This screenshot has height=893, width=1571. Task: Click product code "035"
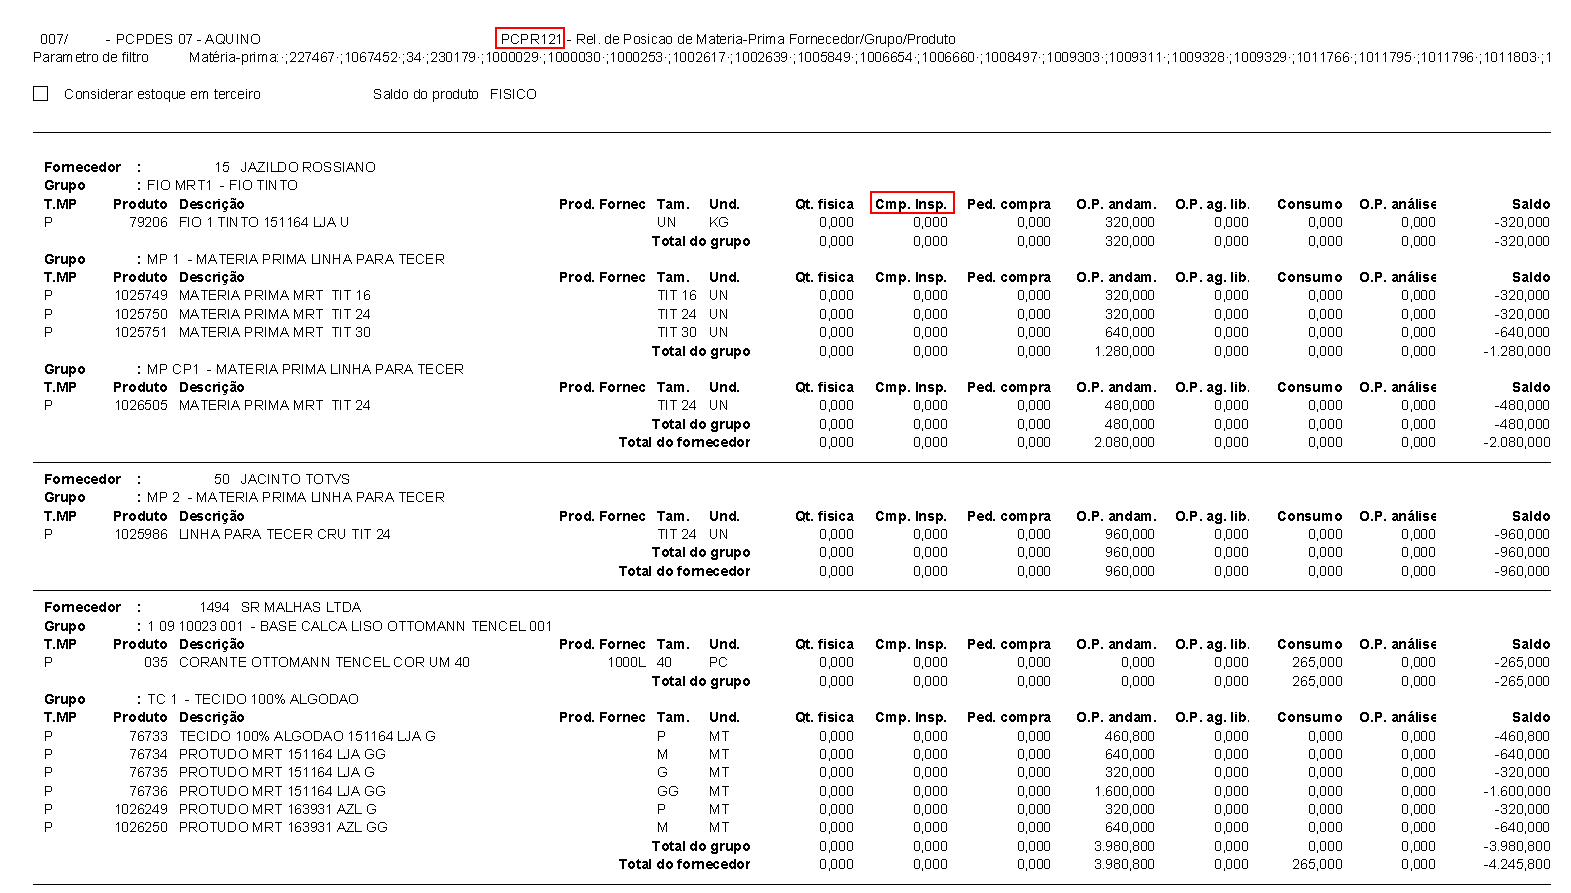click(156, 662)
